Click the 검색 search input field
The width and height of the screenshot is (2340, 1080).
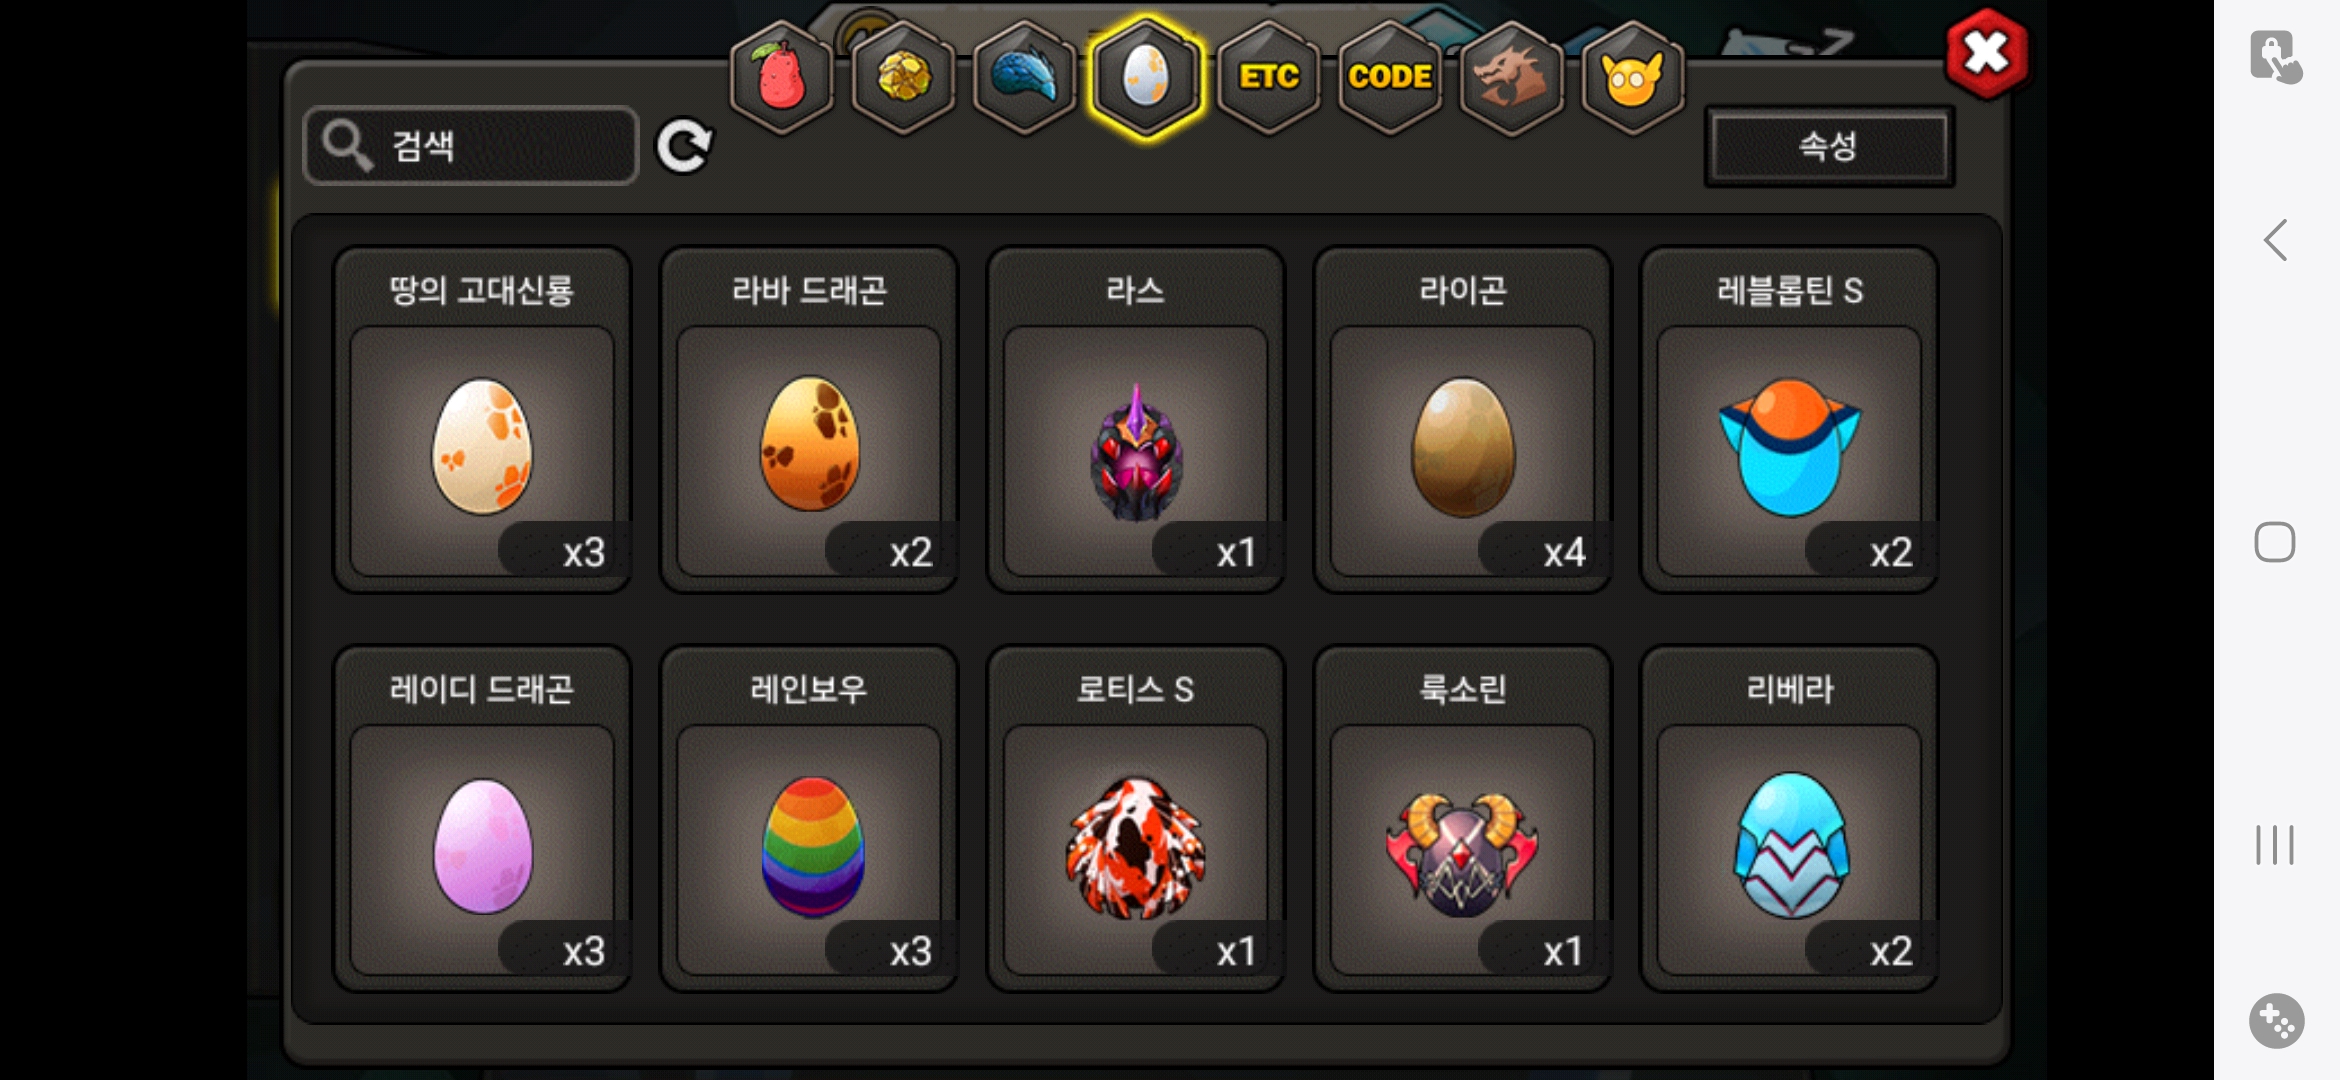[x=470, y=146]
